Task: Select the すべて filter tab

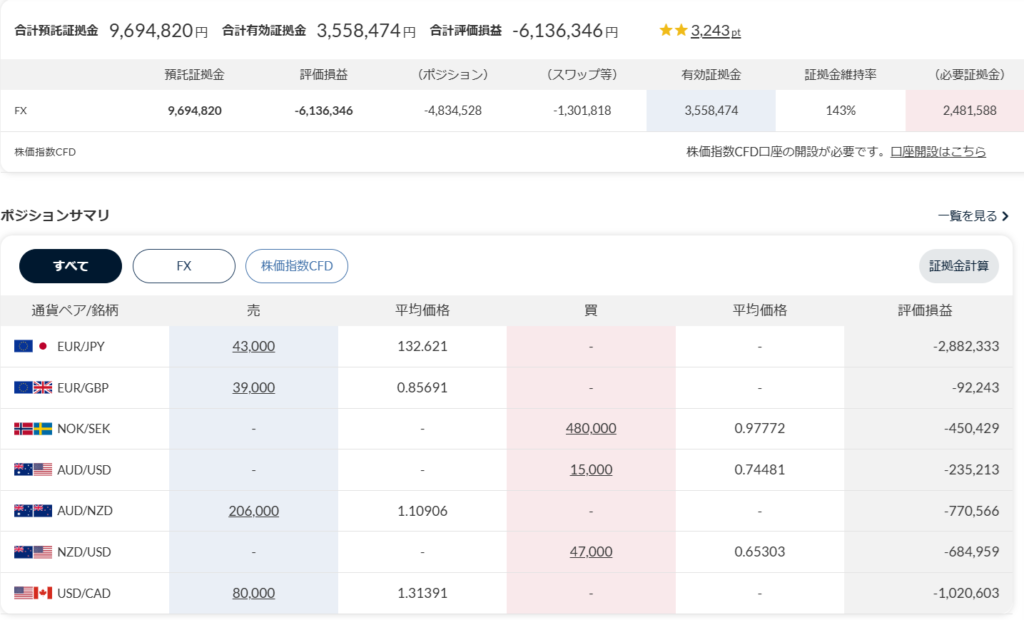Action: click(70, 266)
